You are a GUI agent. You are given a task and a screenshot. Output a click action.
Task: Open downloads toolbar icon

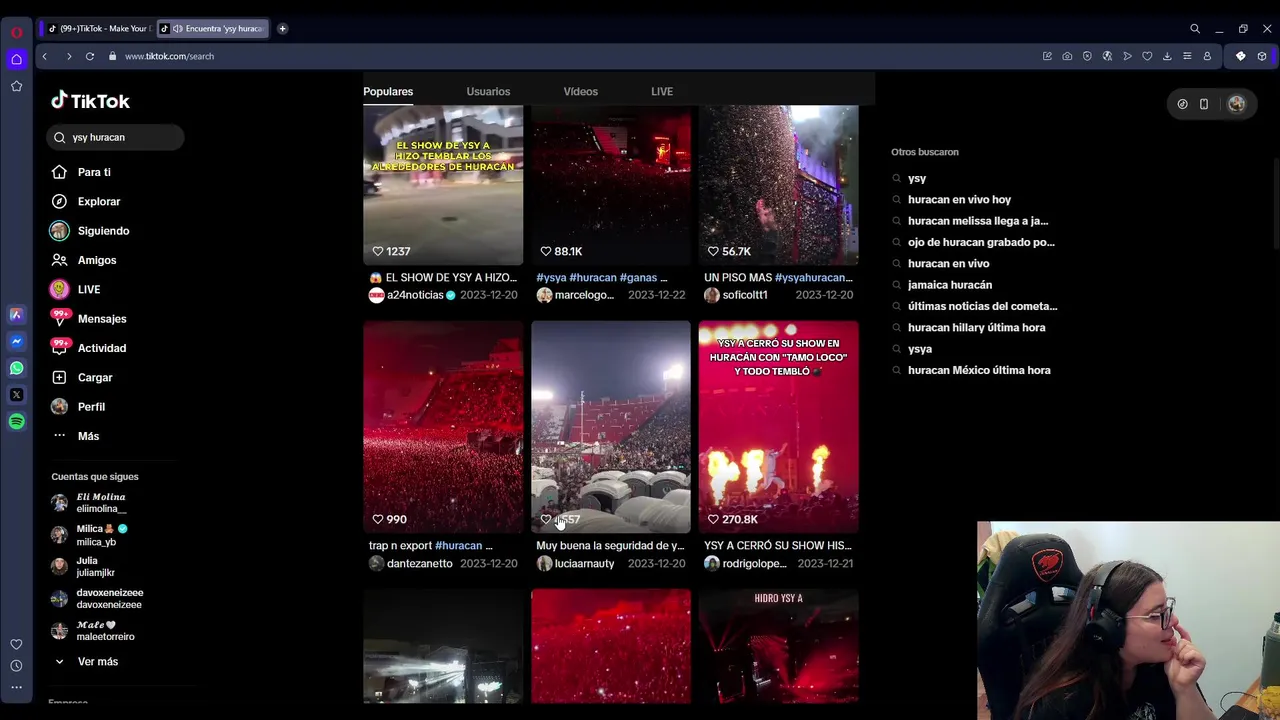click(x=1167, y=56)
